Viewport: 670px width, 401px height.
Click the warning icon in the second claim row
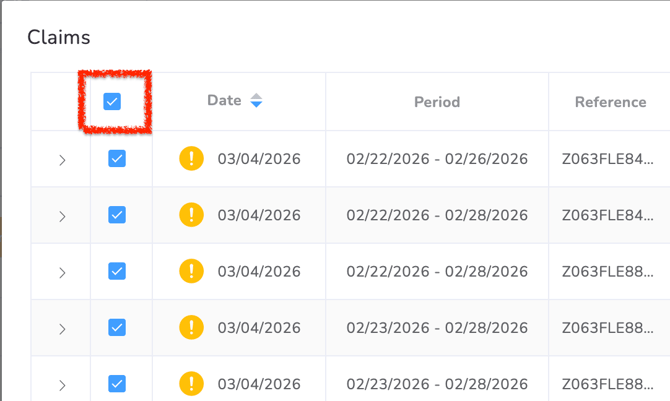click(191, 215)
